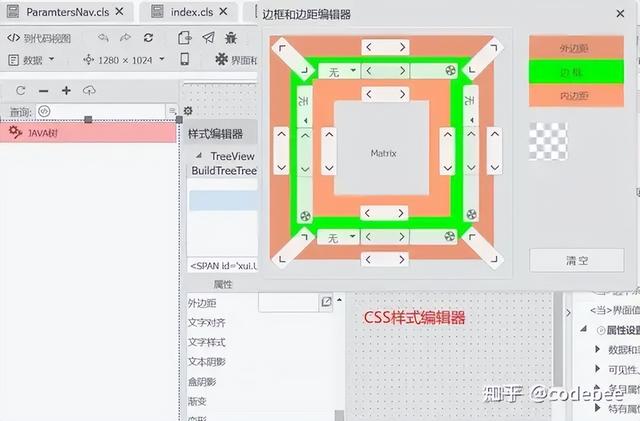Click the paper plane publish icon
This screenshot has height=421, width=640.
click(208, 38)
